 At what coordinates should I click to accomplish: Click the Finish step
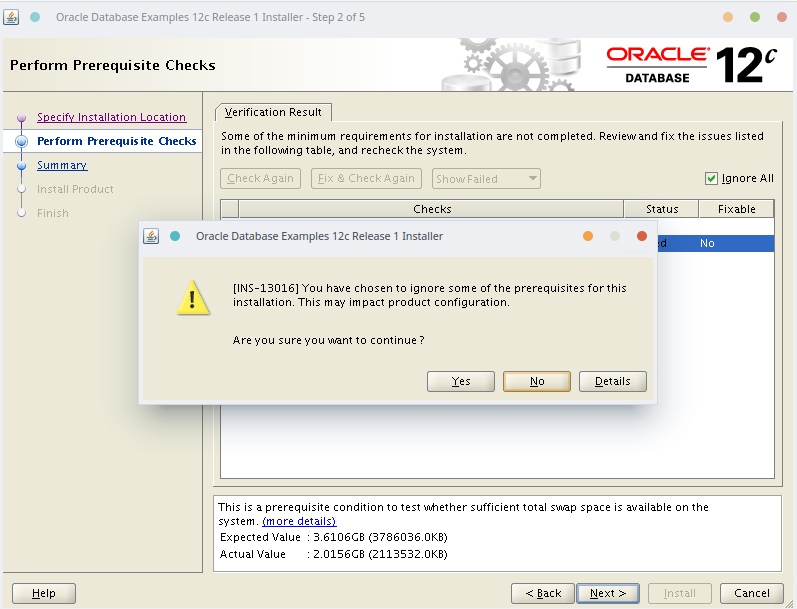click(53, 213)
